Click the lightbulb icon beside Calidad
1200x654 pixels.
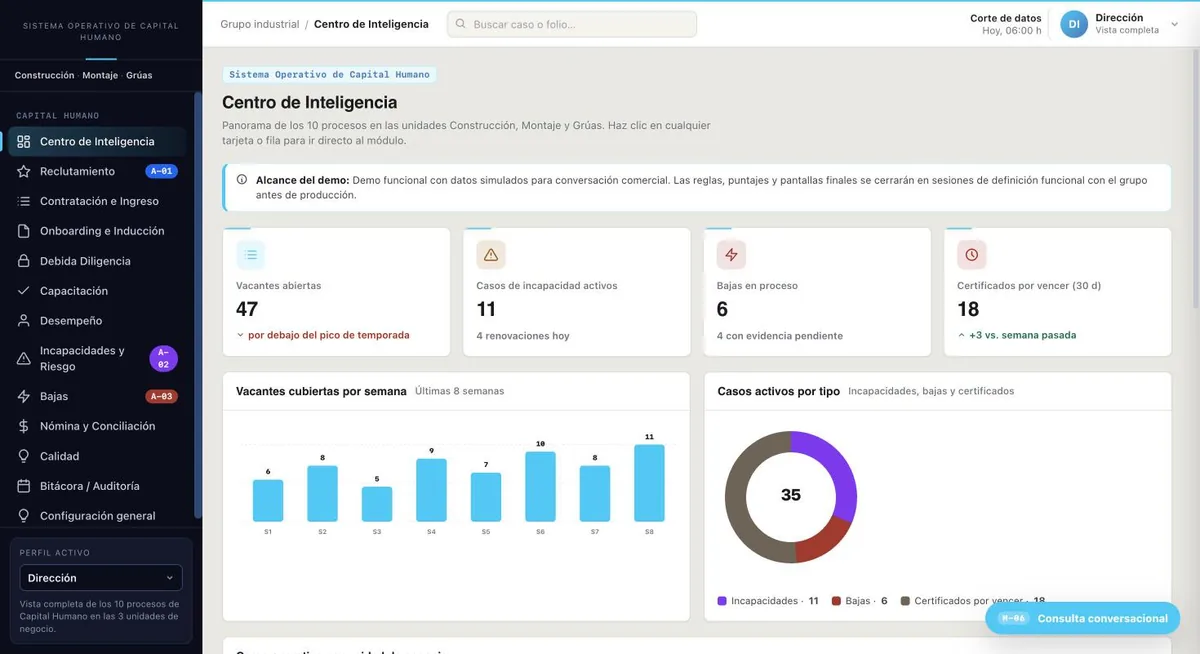pos(24,456)
